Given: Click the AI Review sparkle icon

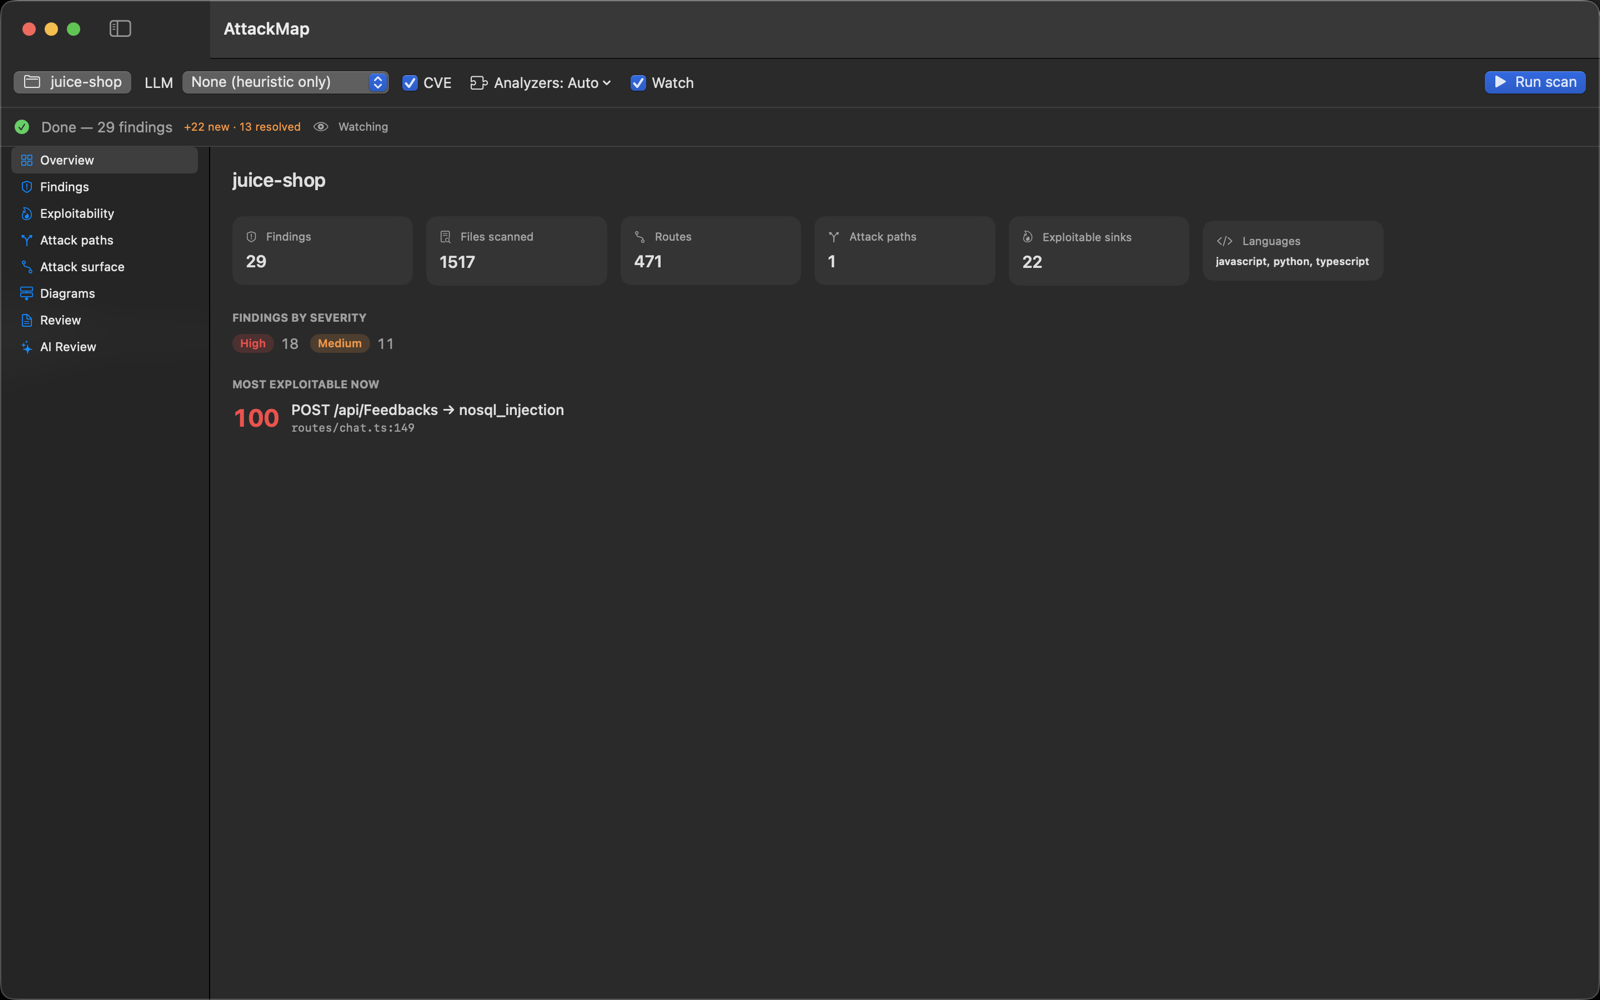Looking at the screenshot, I should tap(27, 347).
